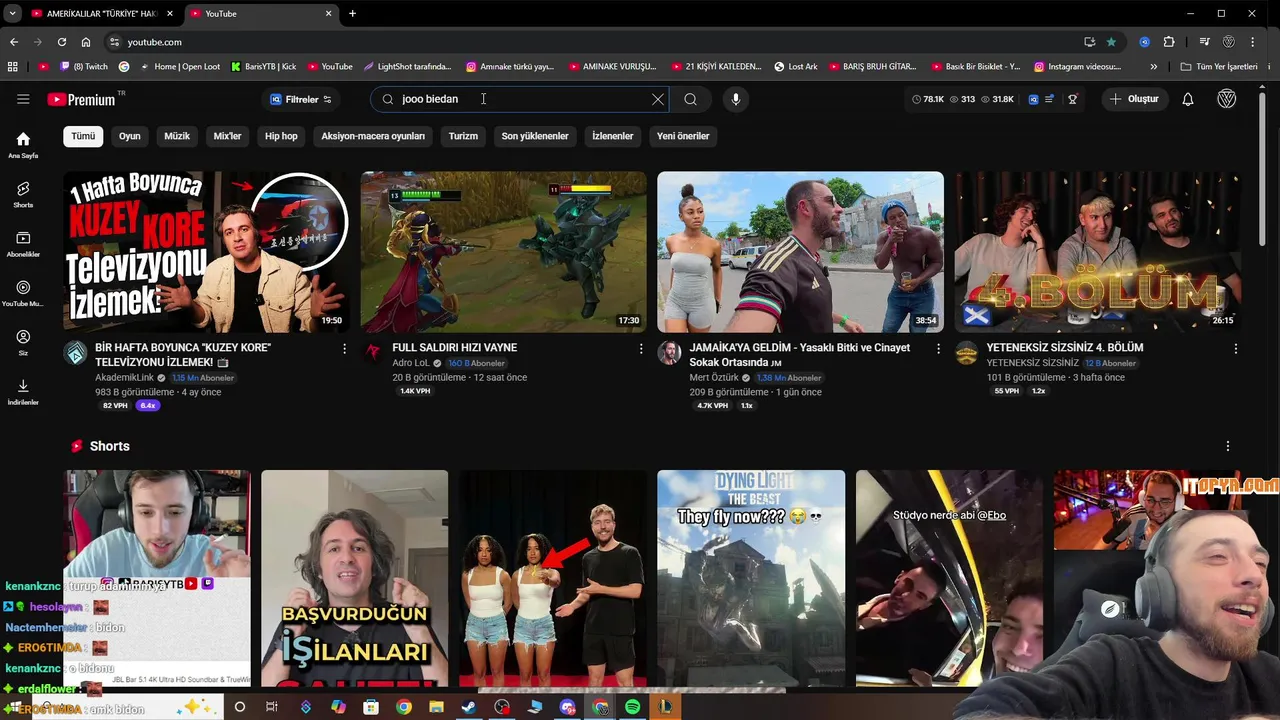The width and height of the screenshot is (1280, 720).
Task: Open Mert Öztürk channel link
Action: [715, 378]
